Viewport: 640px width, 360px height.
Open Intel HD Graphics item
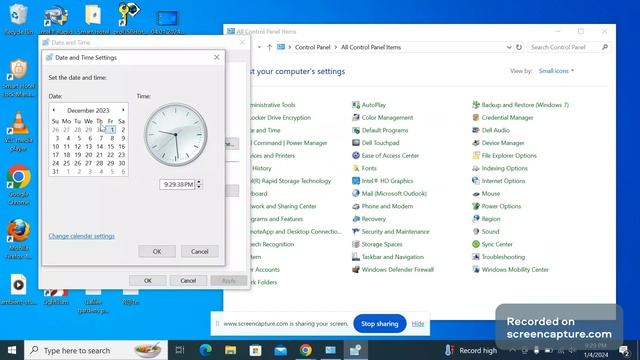point(383,181)
